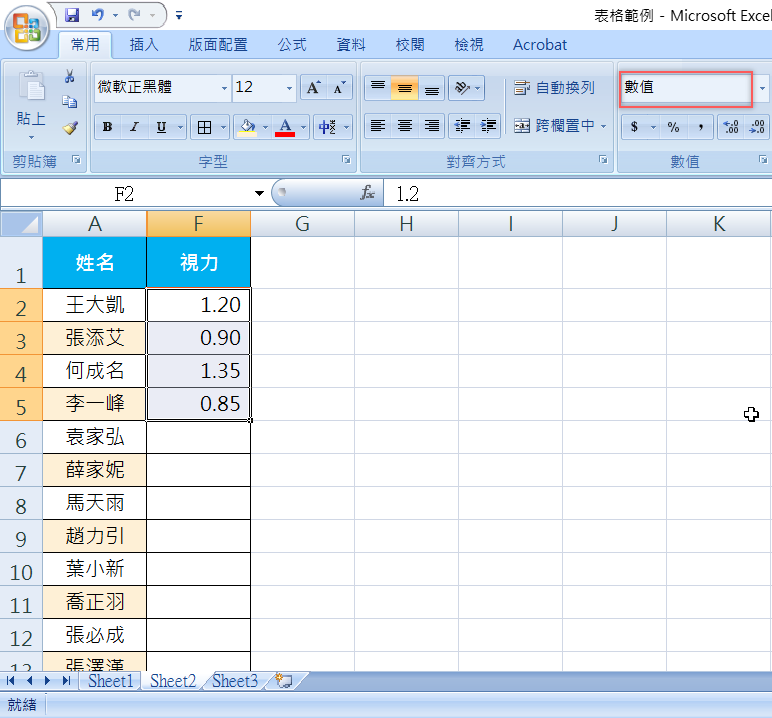Save the workbook from quick access toolbar
772x718 pixels.
coord(72,15)
